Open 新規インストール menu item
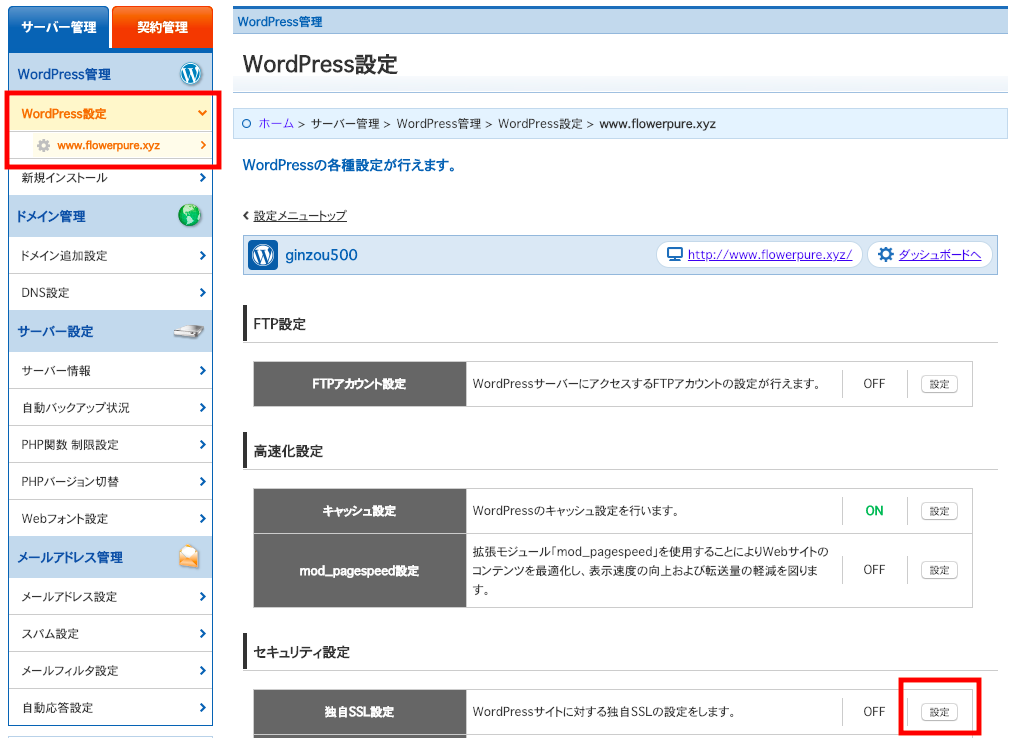 point(111,178)
